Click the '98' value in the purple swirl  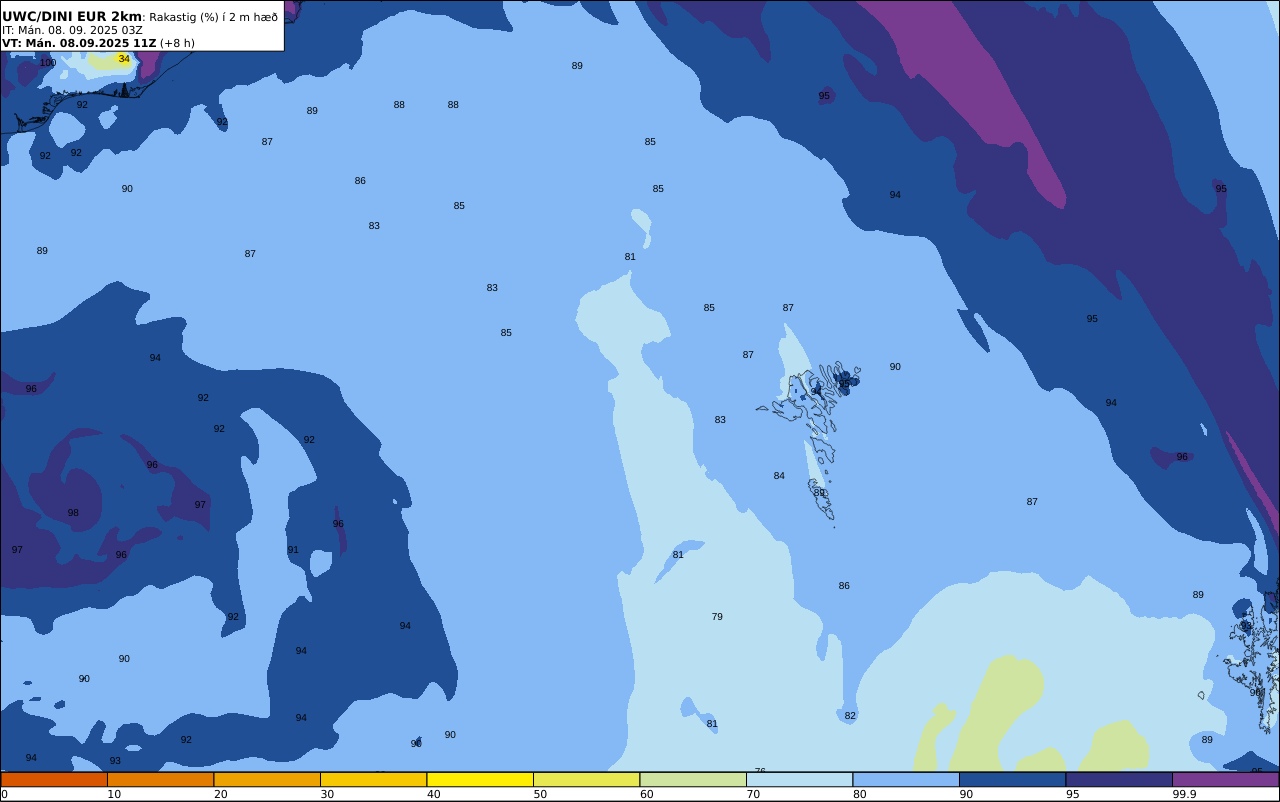click(x=73, y=513)
